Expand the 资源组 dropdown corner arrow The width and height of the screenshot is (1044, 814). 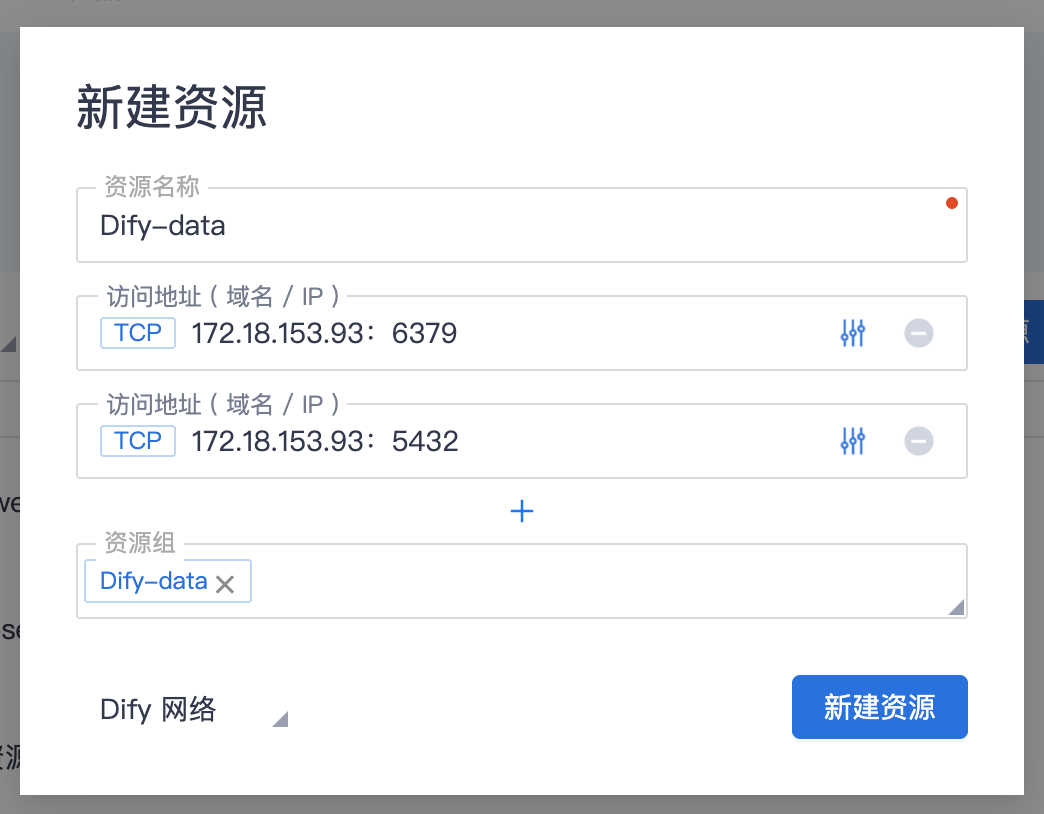tap(955, 606)
